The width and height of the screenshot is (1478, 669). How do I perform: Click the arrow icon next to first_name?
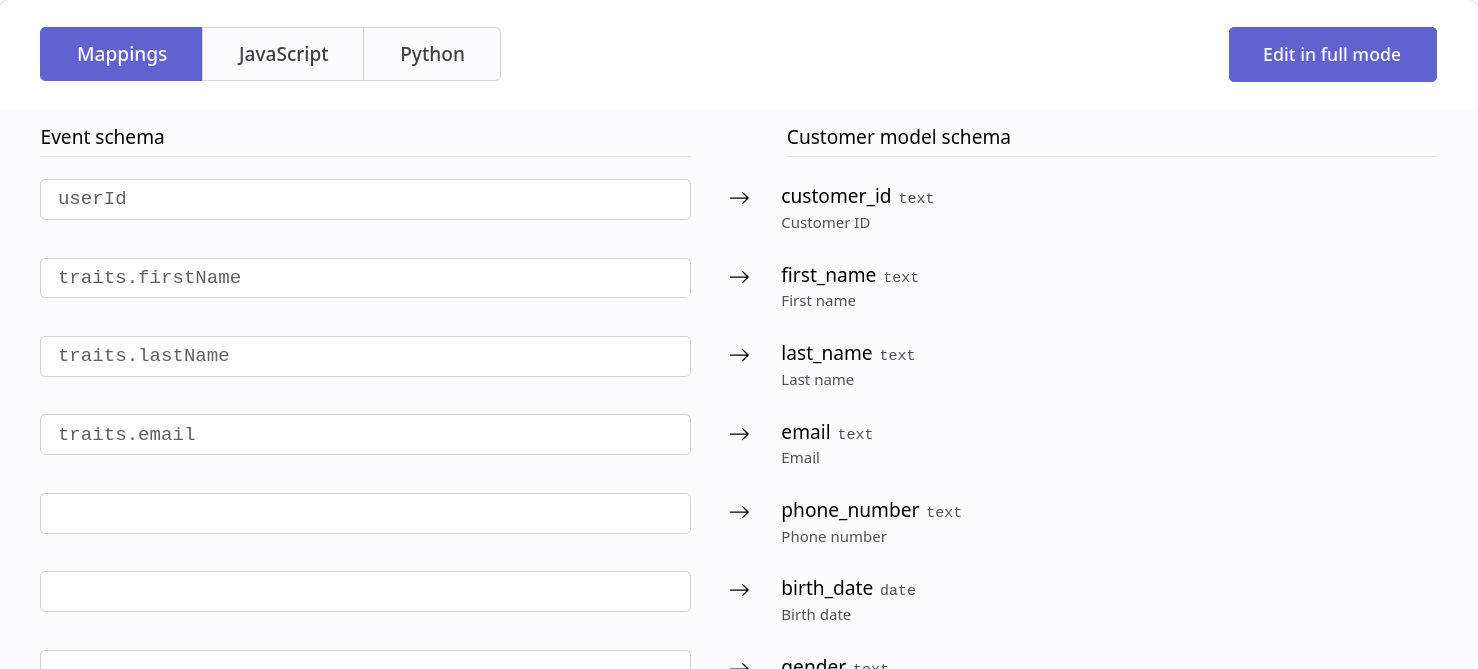coord(739,278)
